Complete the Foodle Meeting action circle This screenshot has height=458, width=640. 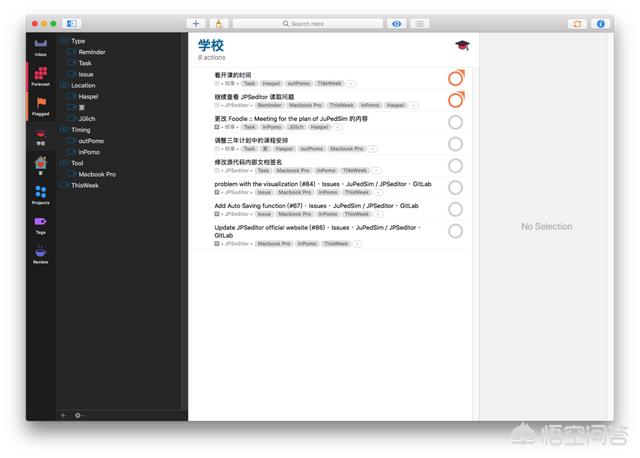coord(455,122)
